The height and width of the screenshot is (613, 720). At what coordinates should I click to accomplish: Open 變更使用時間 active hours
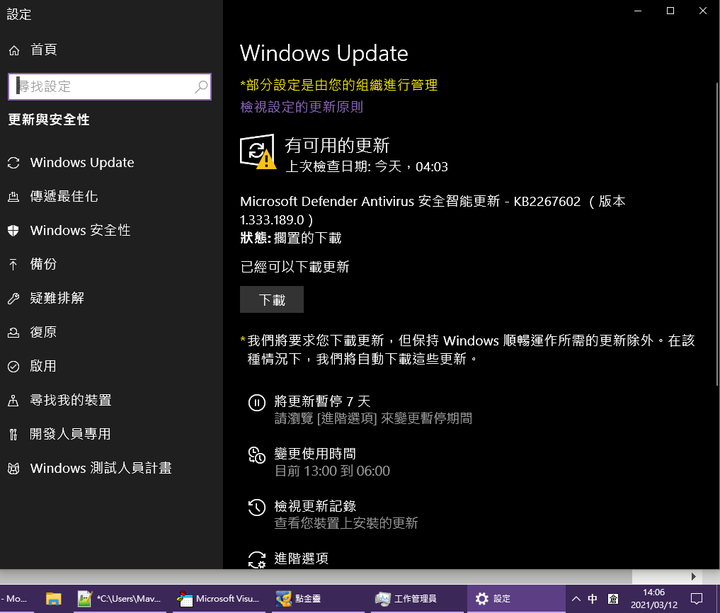(x=315, y=454)
